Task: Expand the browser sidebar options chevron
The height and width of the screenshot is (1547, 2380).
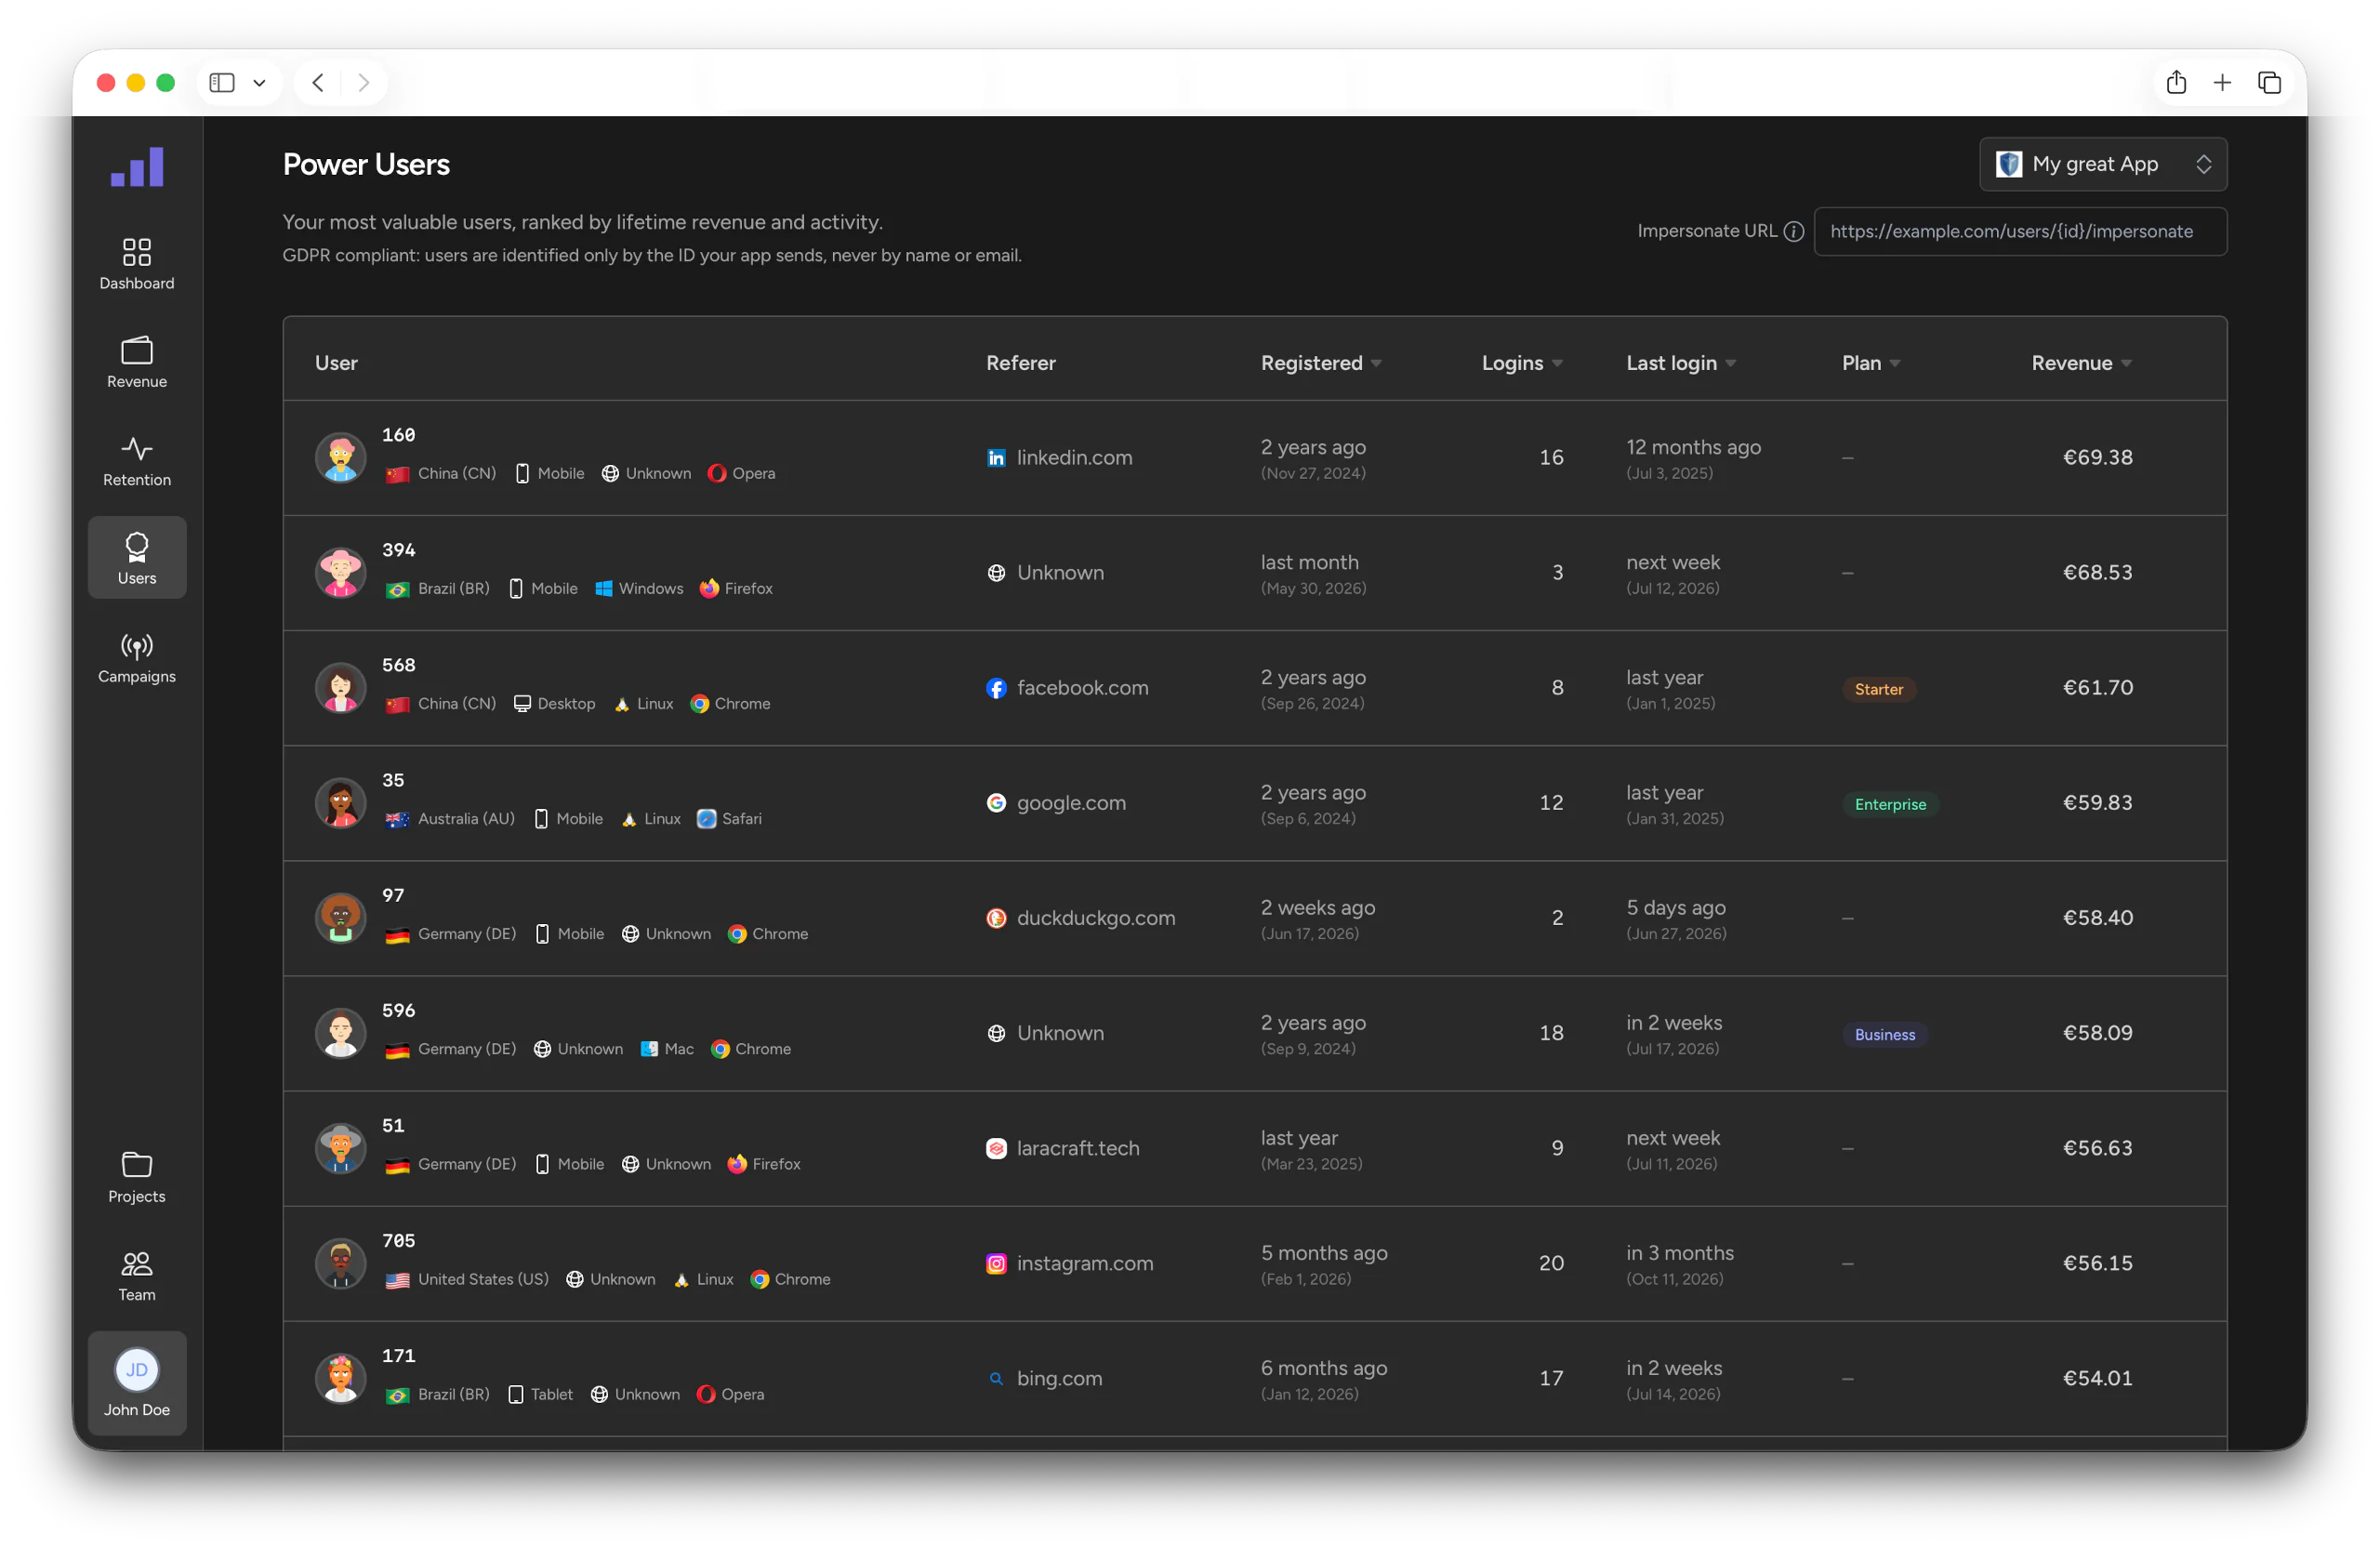Action: pyautogui.click(x=259, y=83)
